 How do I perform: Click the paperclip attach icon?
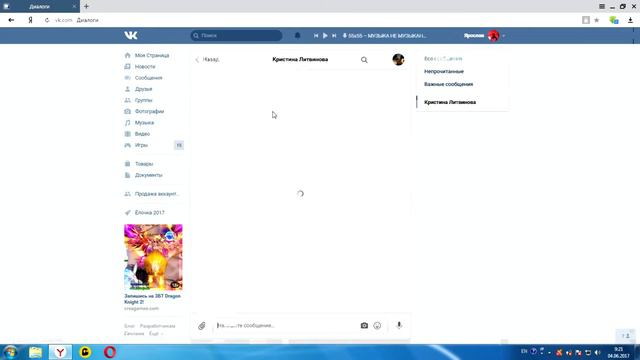[202, 326]
